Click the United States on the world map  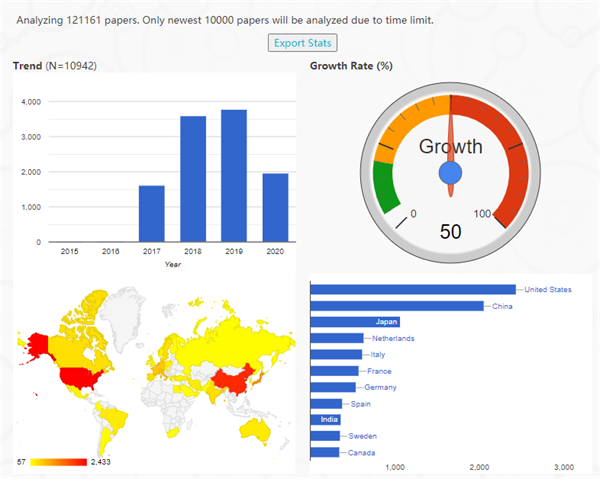tap(78, 378)
